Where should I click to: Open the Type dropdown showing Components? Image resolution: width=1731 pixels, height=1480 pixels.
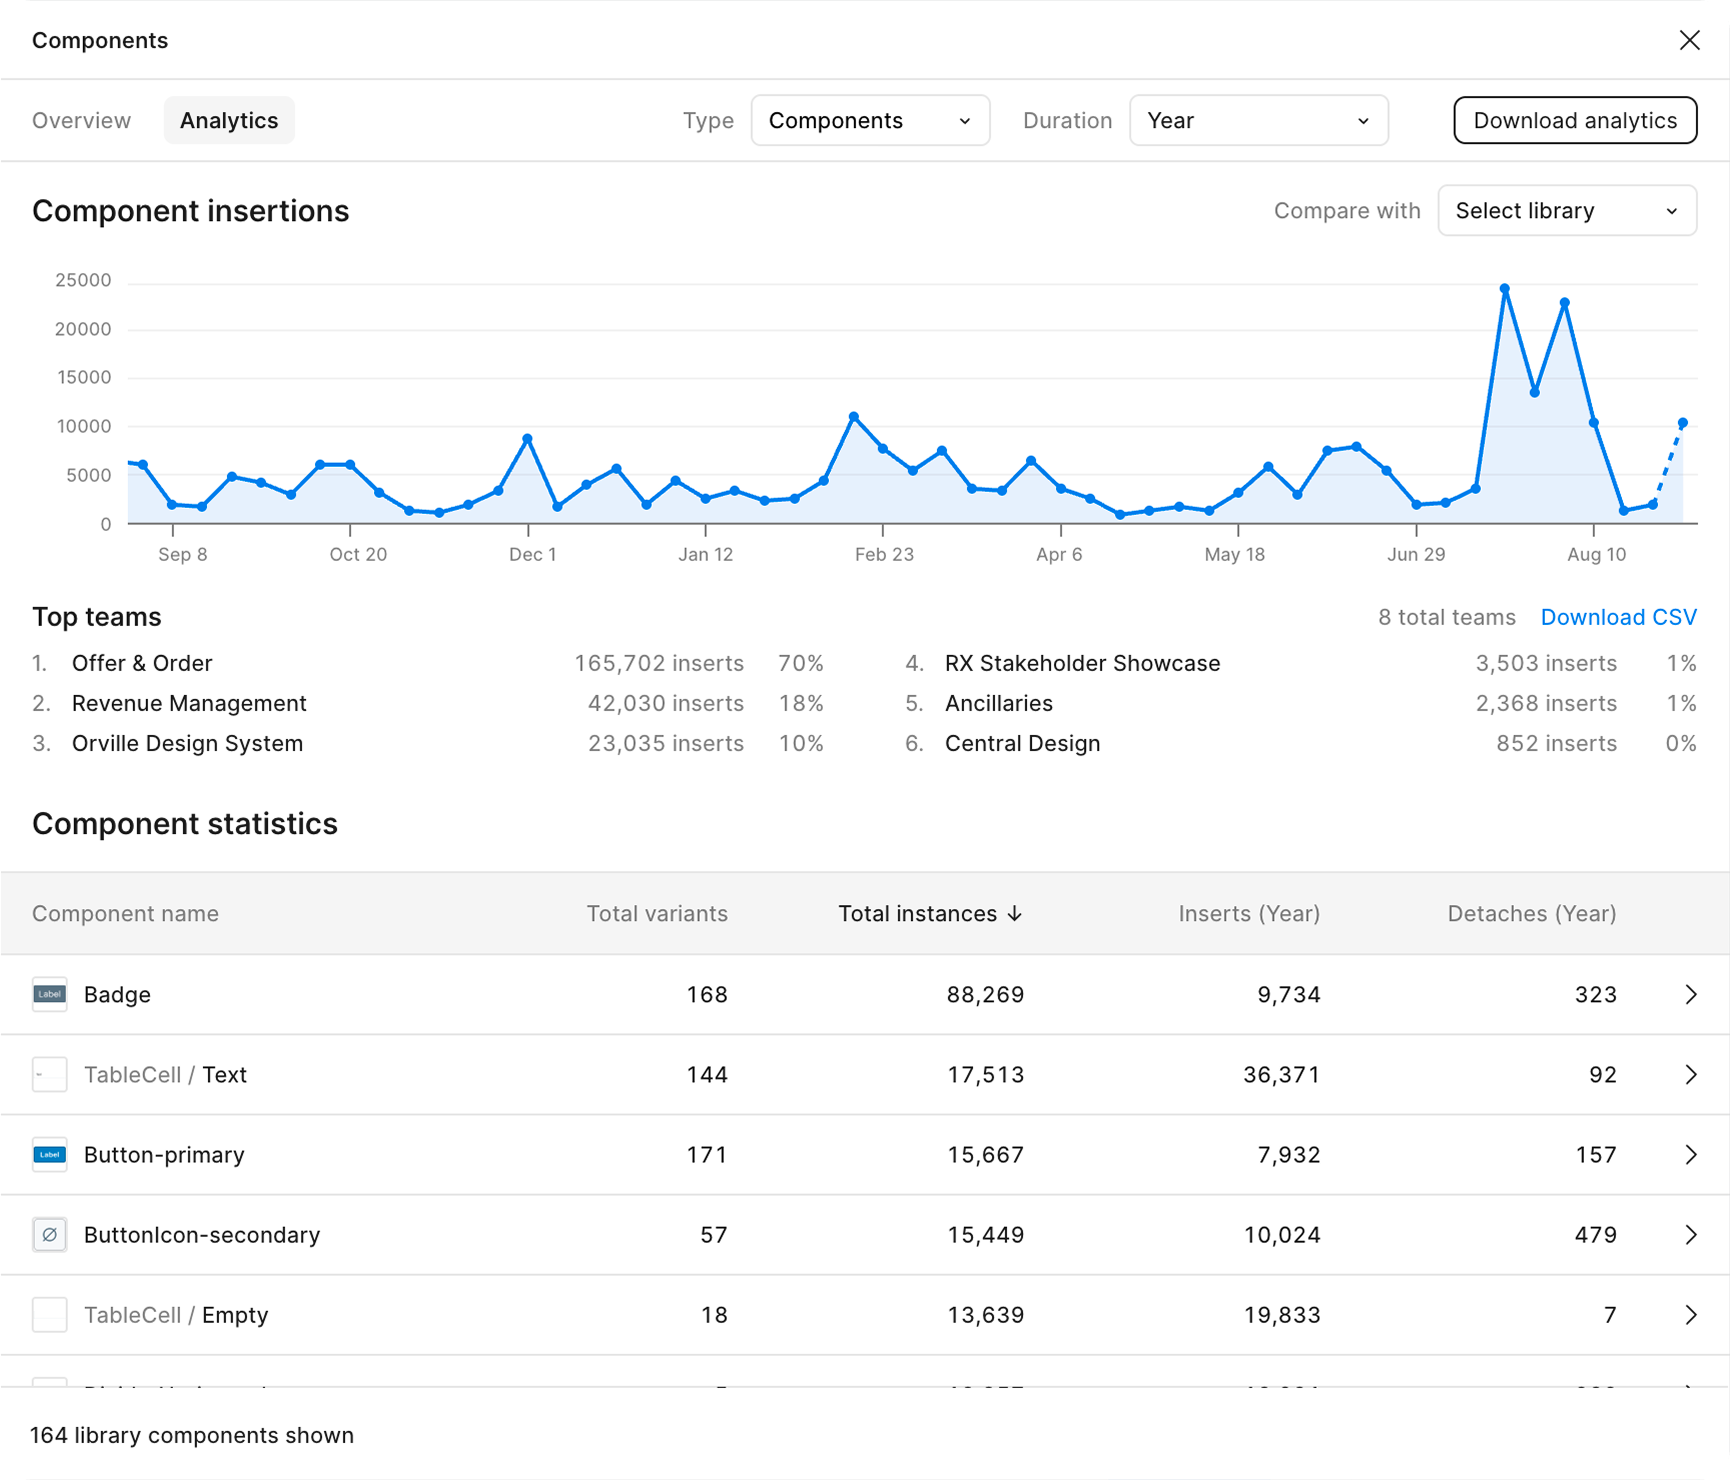coord(870,121)
